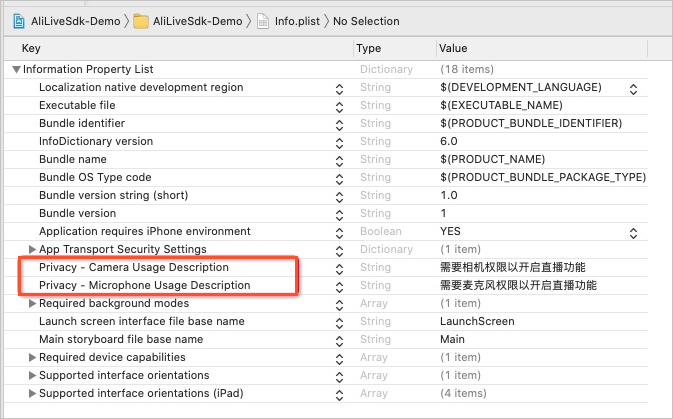Open key stepper for Camera Usage Description
The height and width of the screenshot is (419, 673).
(340, 269)
